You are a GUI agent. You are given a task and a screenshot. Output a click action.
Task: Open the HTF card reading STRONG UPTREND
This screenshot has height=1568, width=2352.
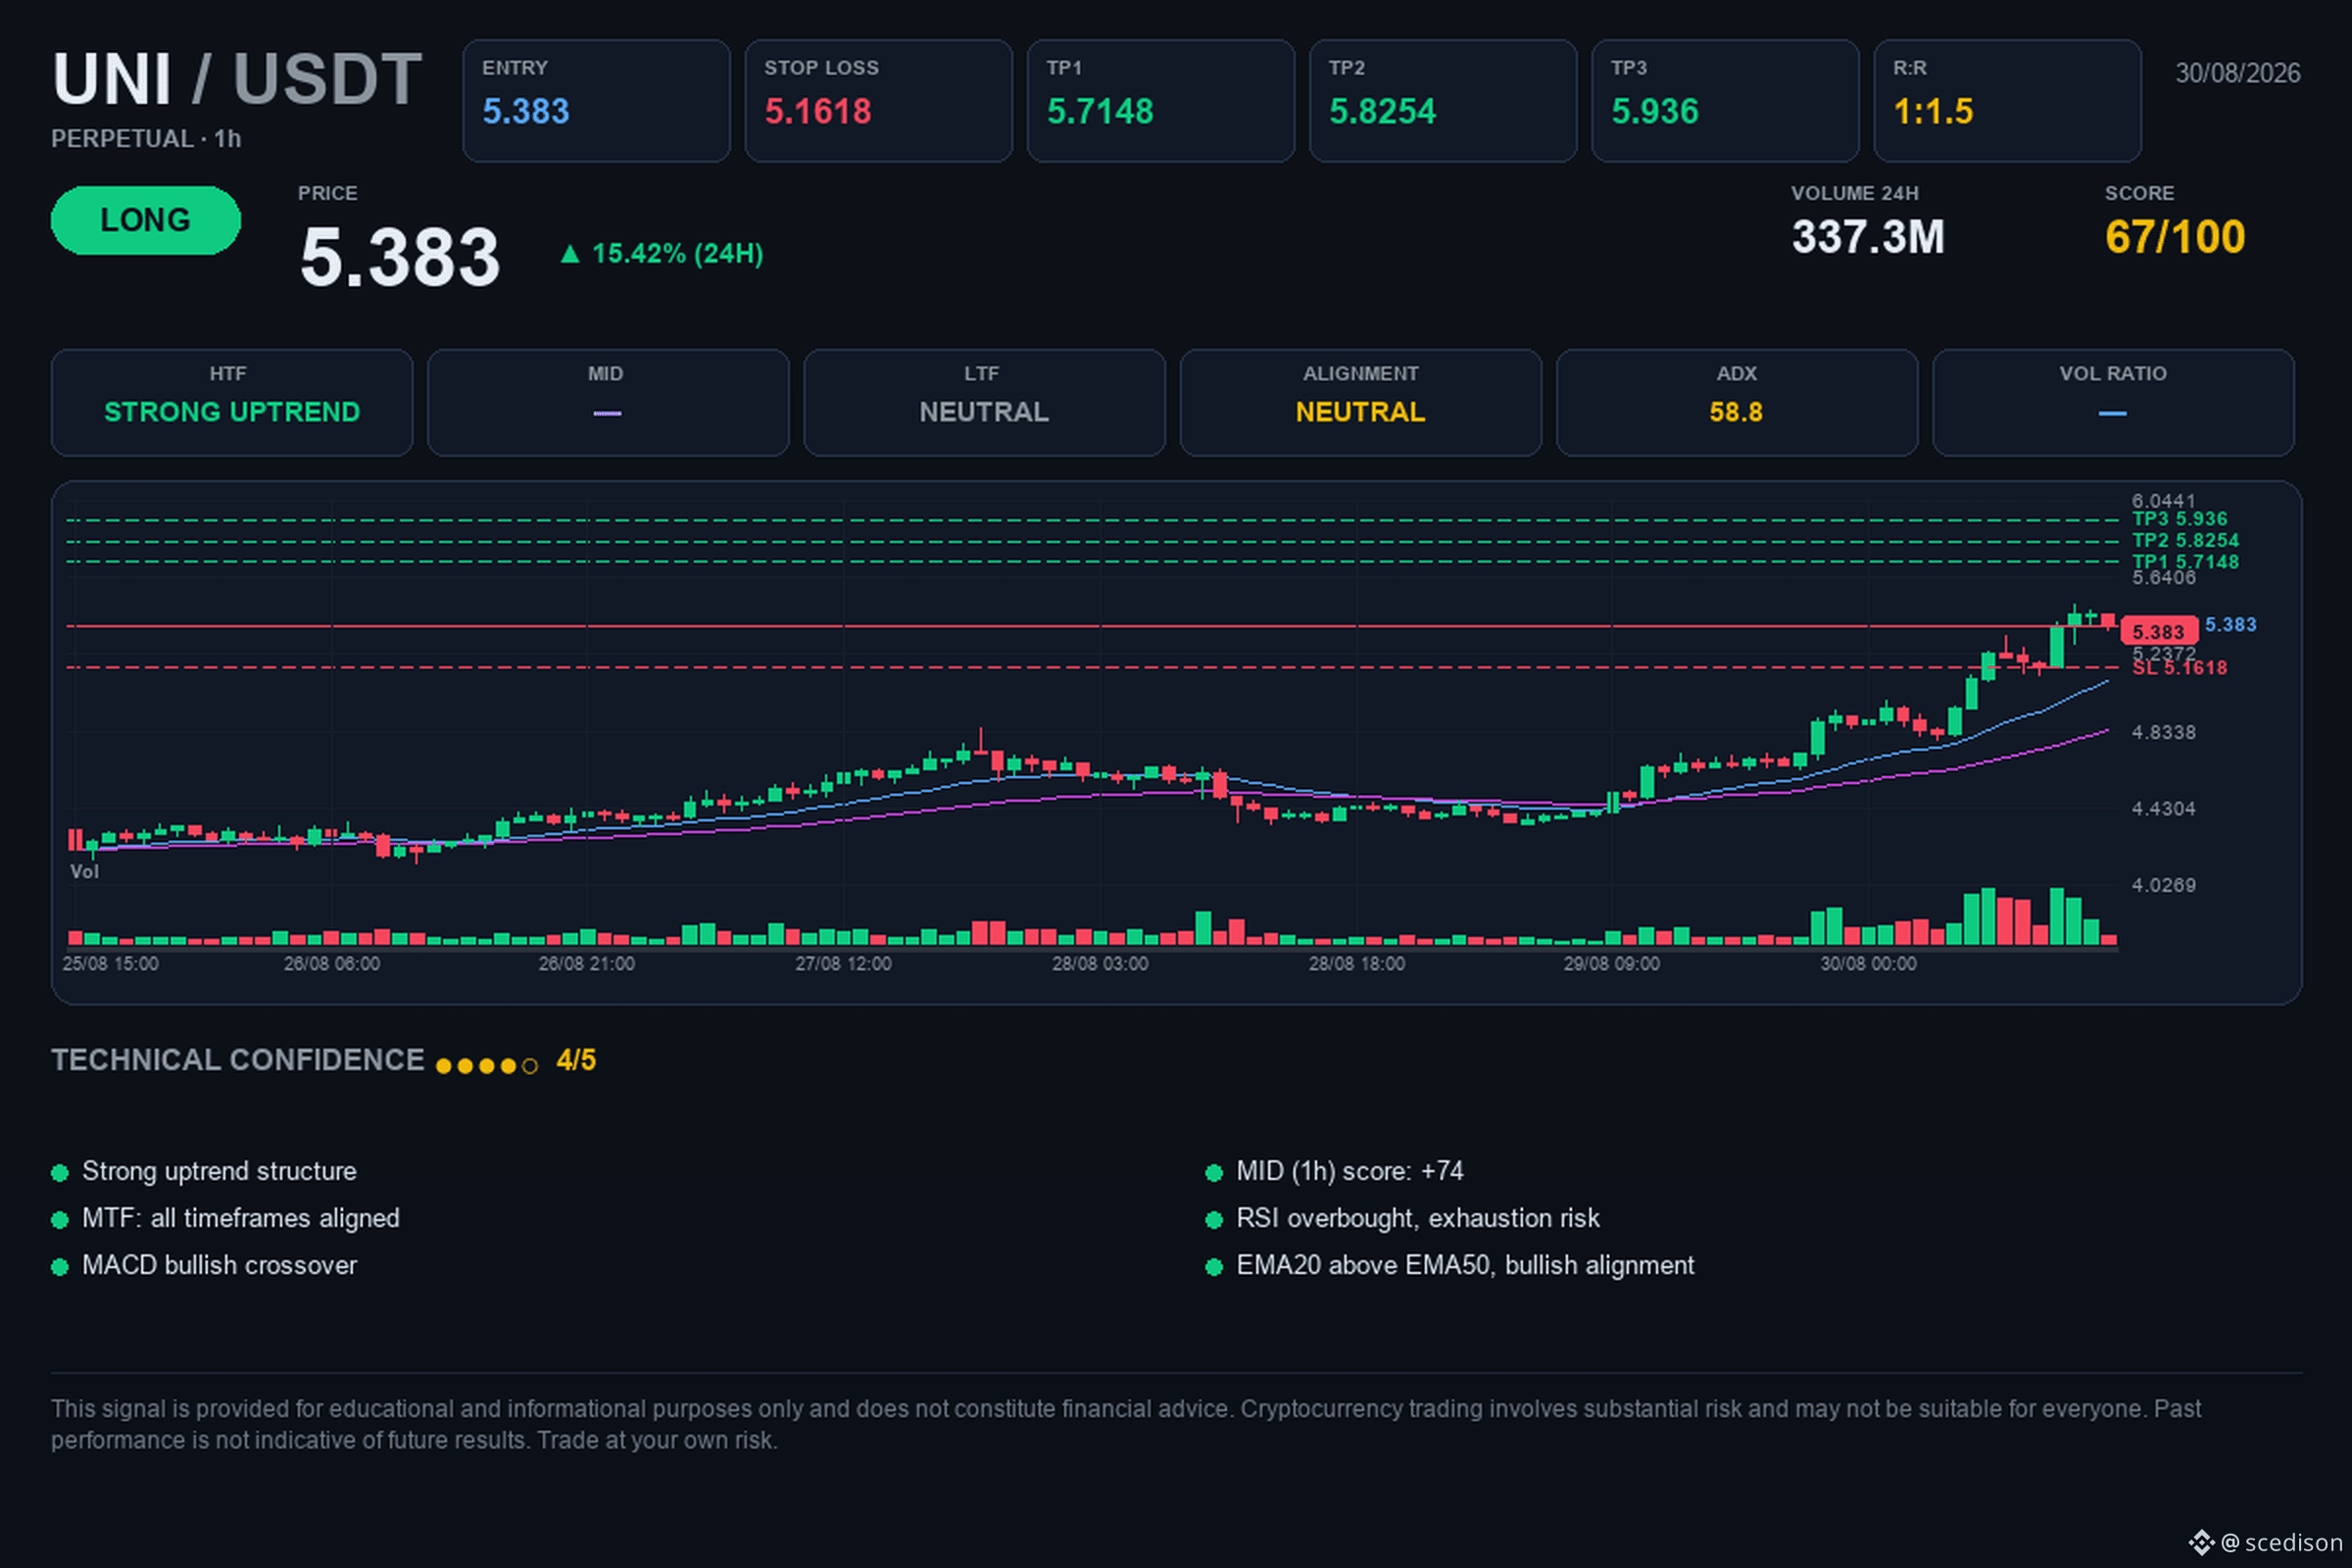point(232,403)
